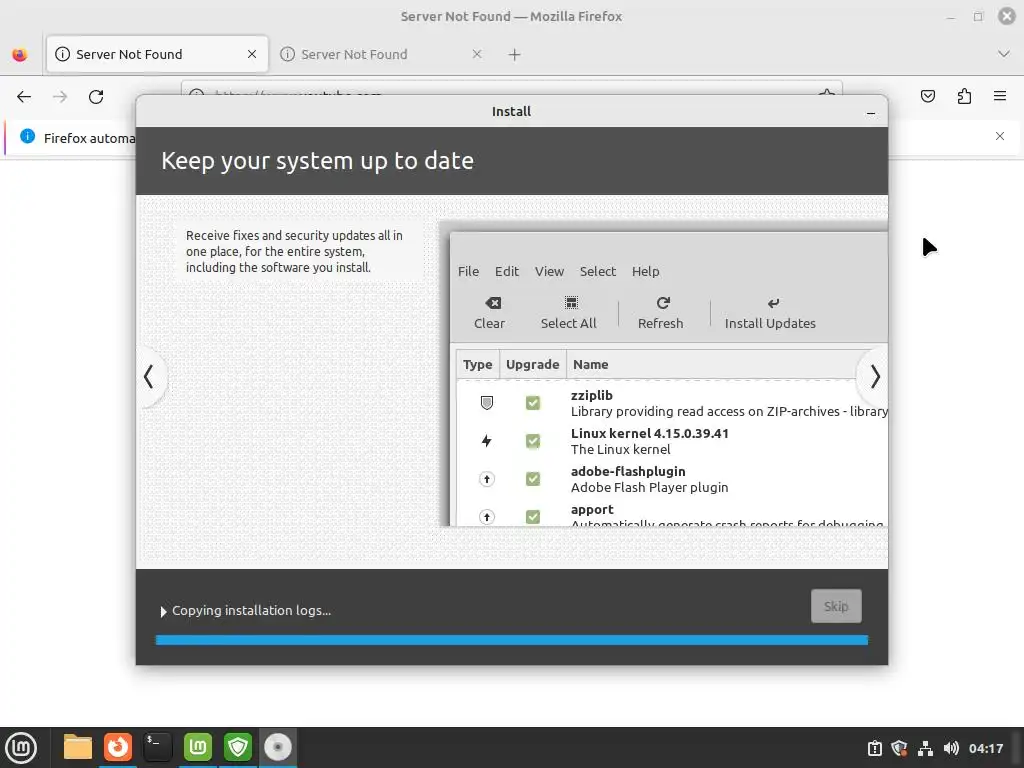Open the clipboard tray icon
The height and width of the screenshot is (768, 1024).
pos(874,748)
